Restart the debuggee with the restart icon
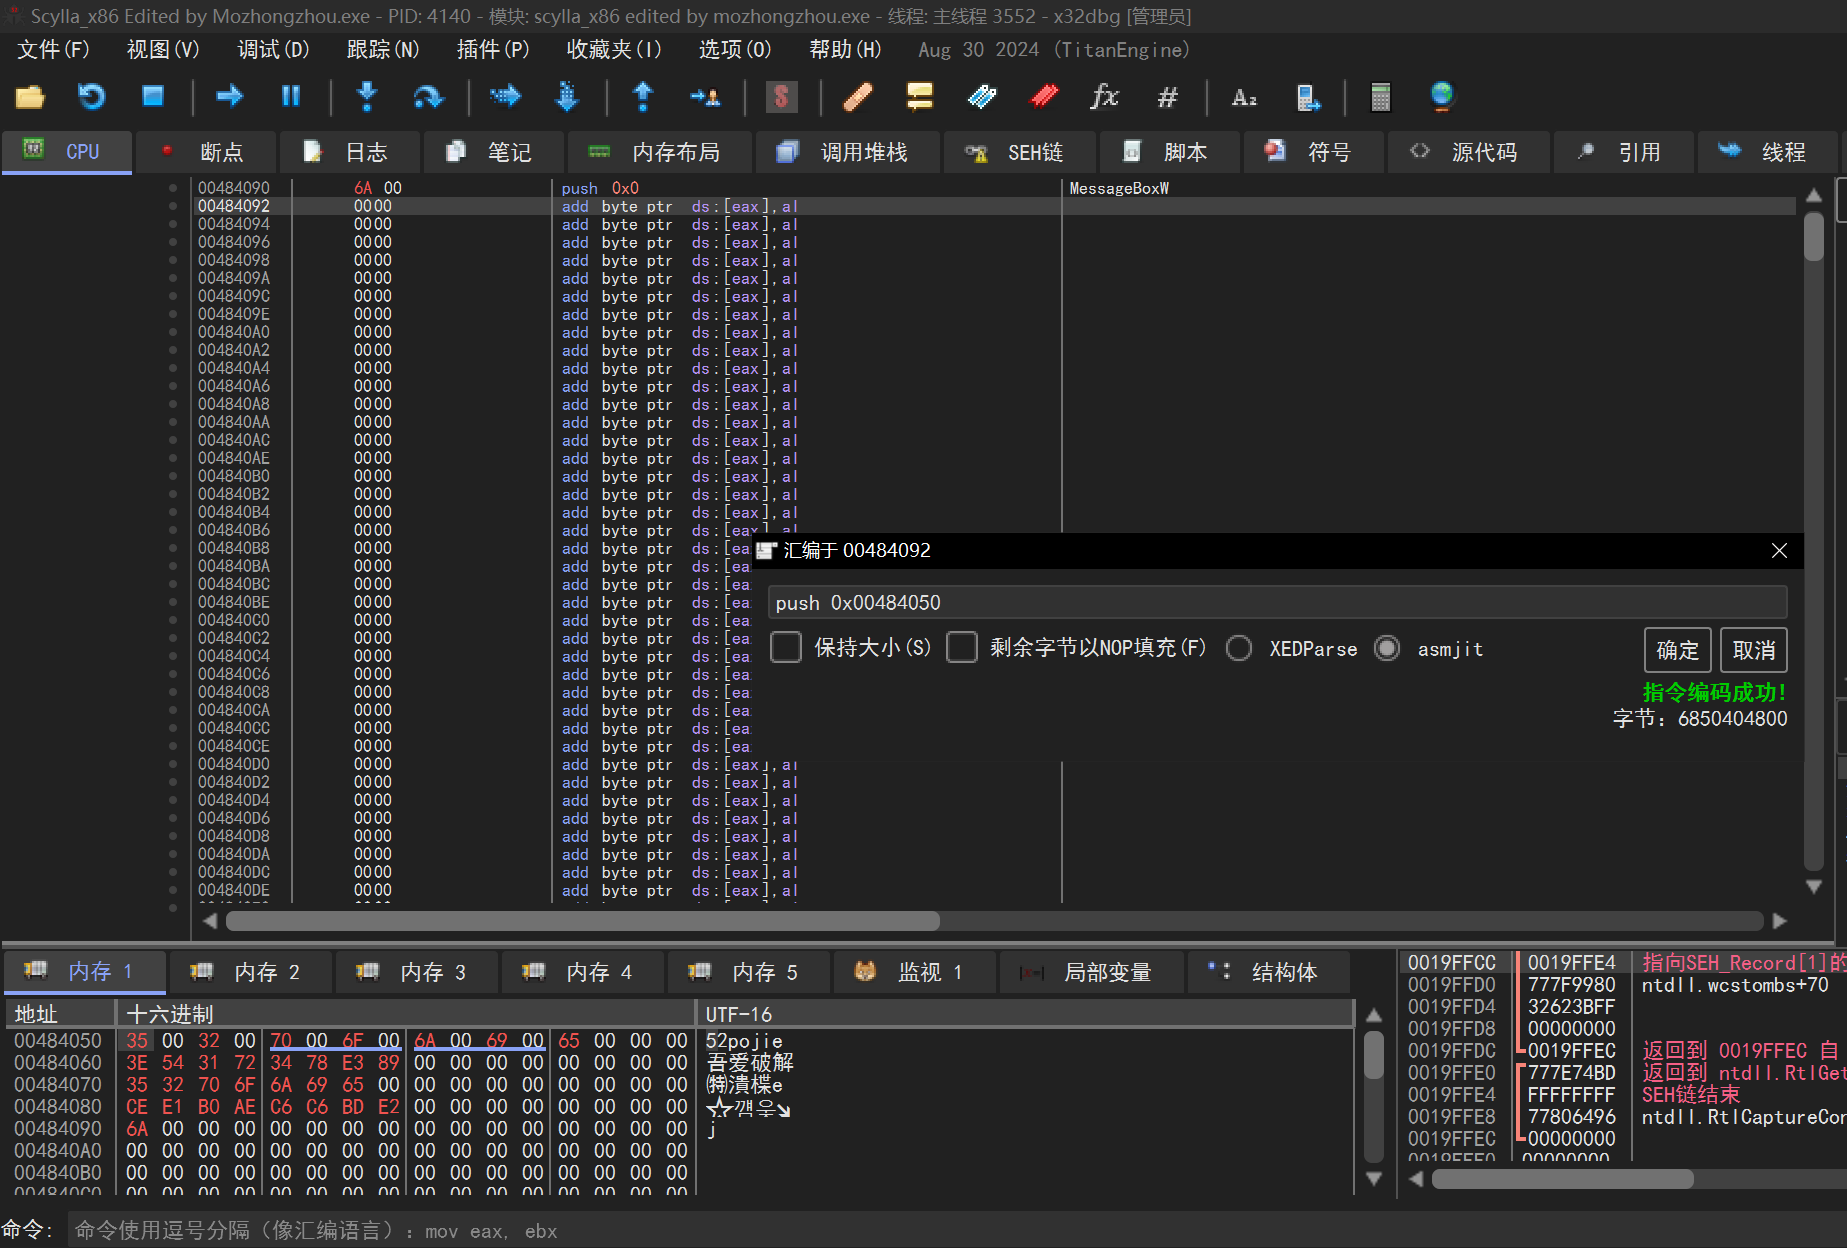The width and height of the screenshot is (1847, 1248). pyautogui.click(x=91, y=97)
